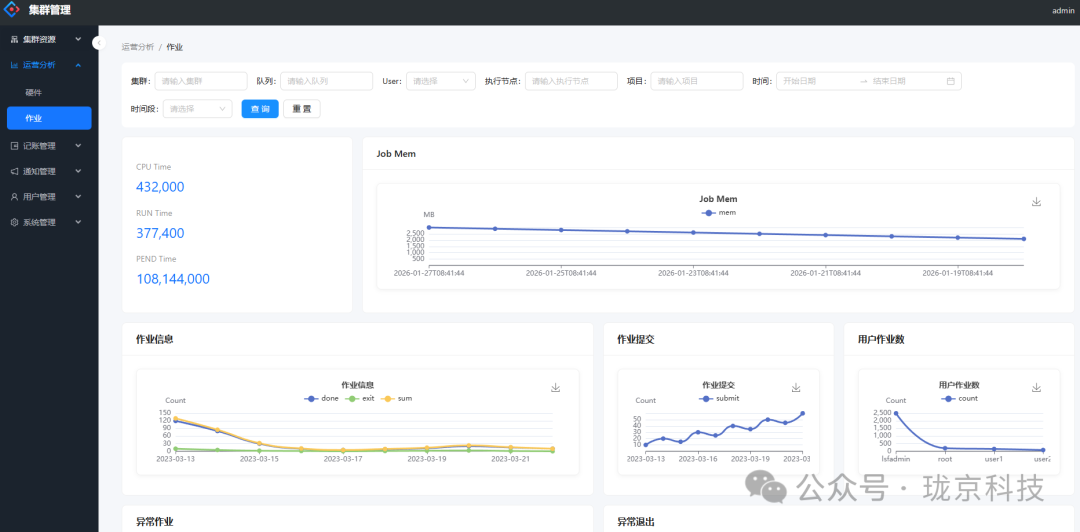The height and width of the screenshot is (532, 1080).
Task: Click the 异常退出 panel title
Action: tap(636, 522)
